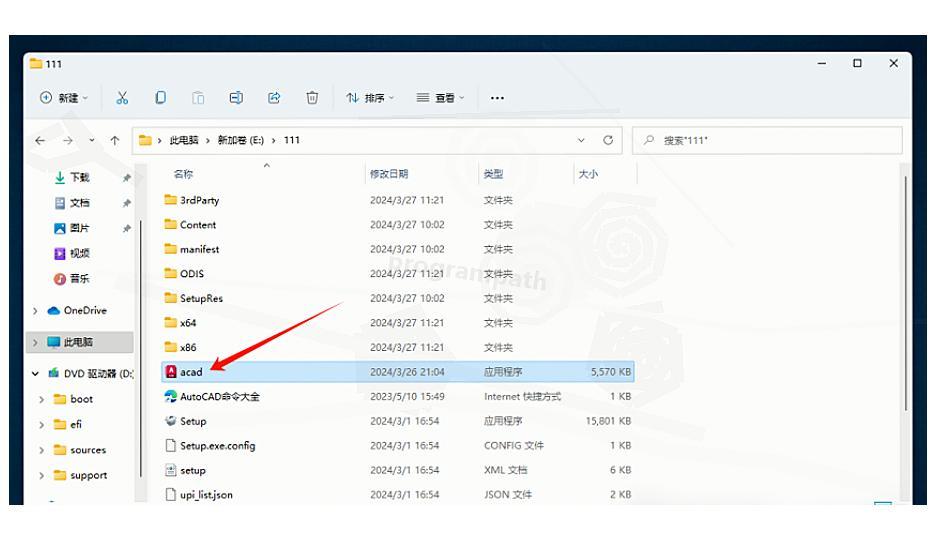Click the 15,801 KB size cell

608,421
